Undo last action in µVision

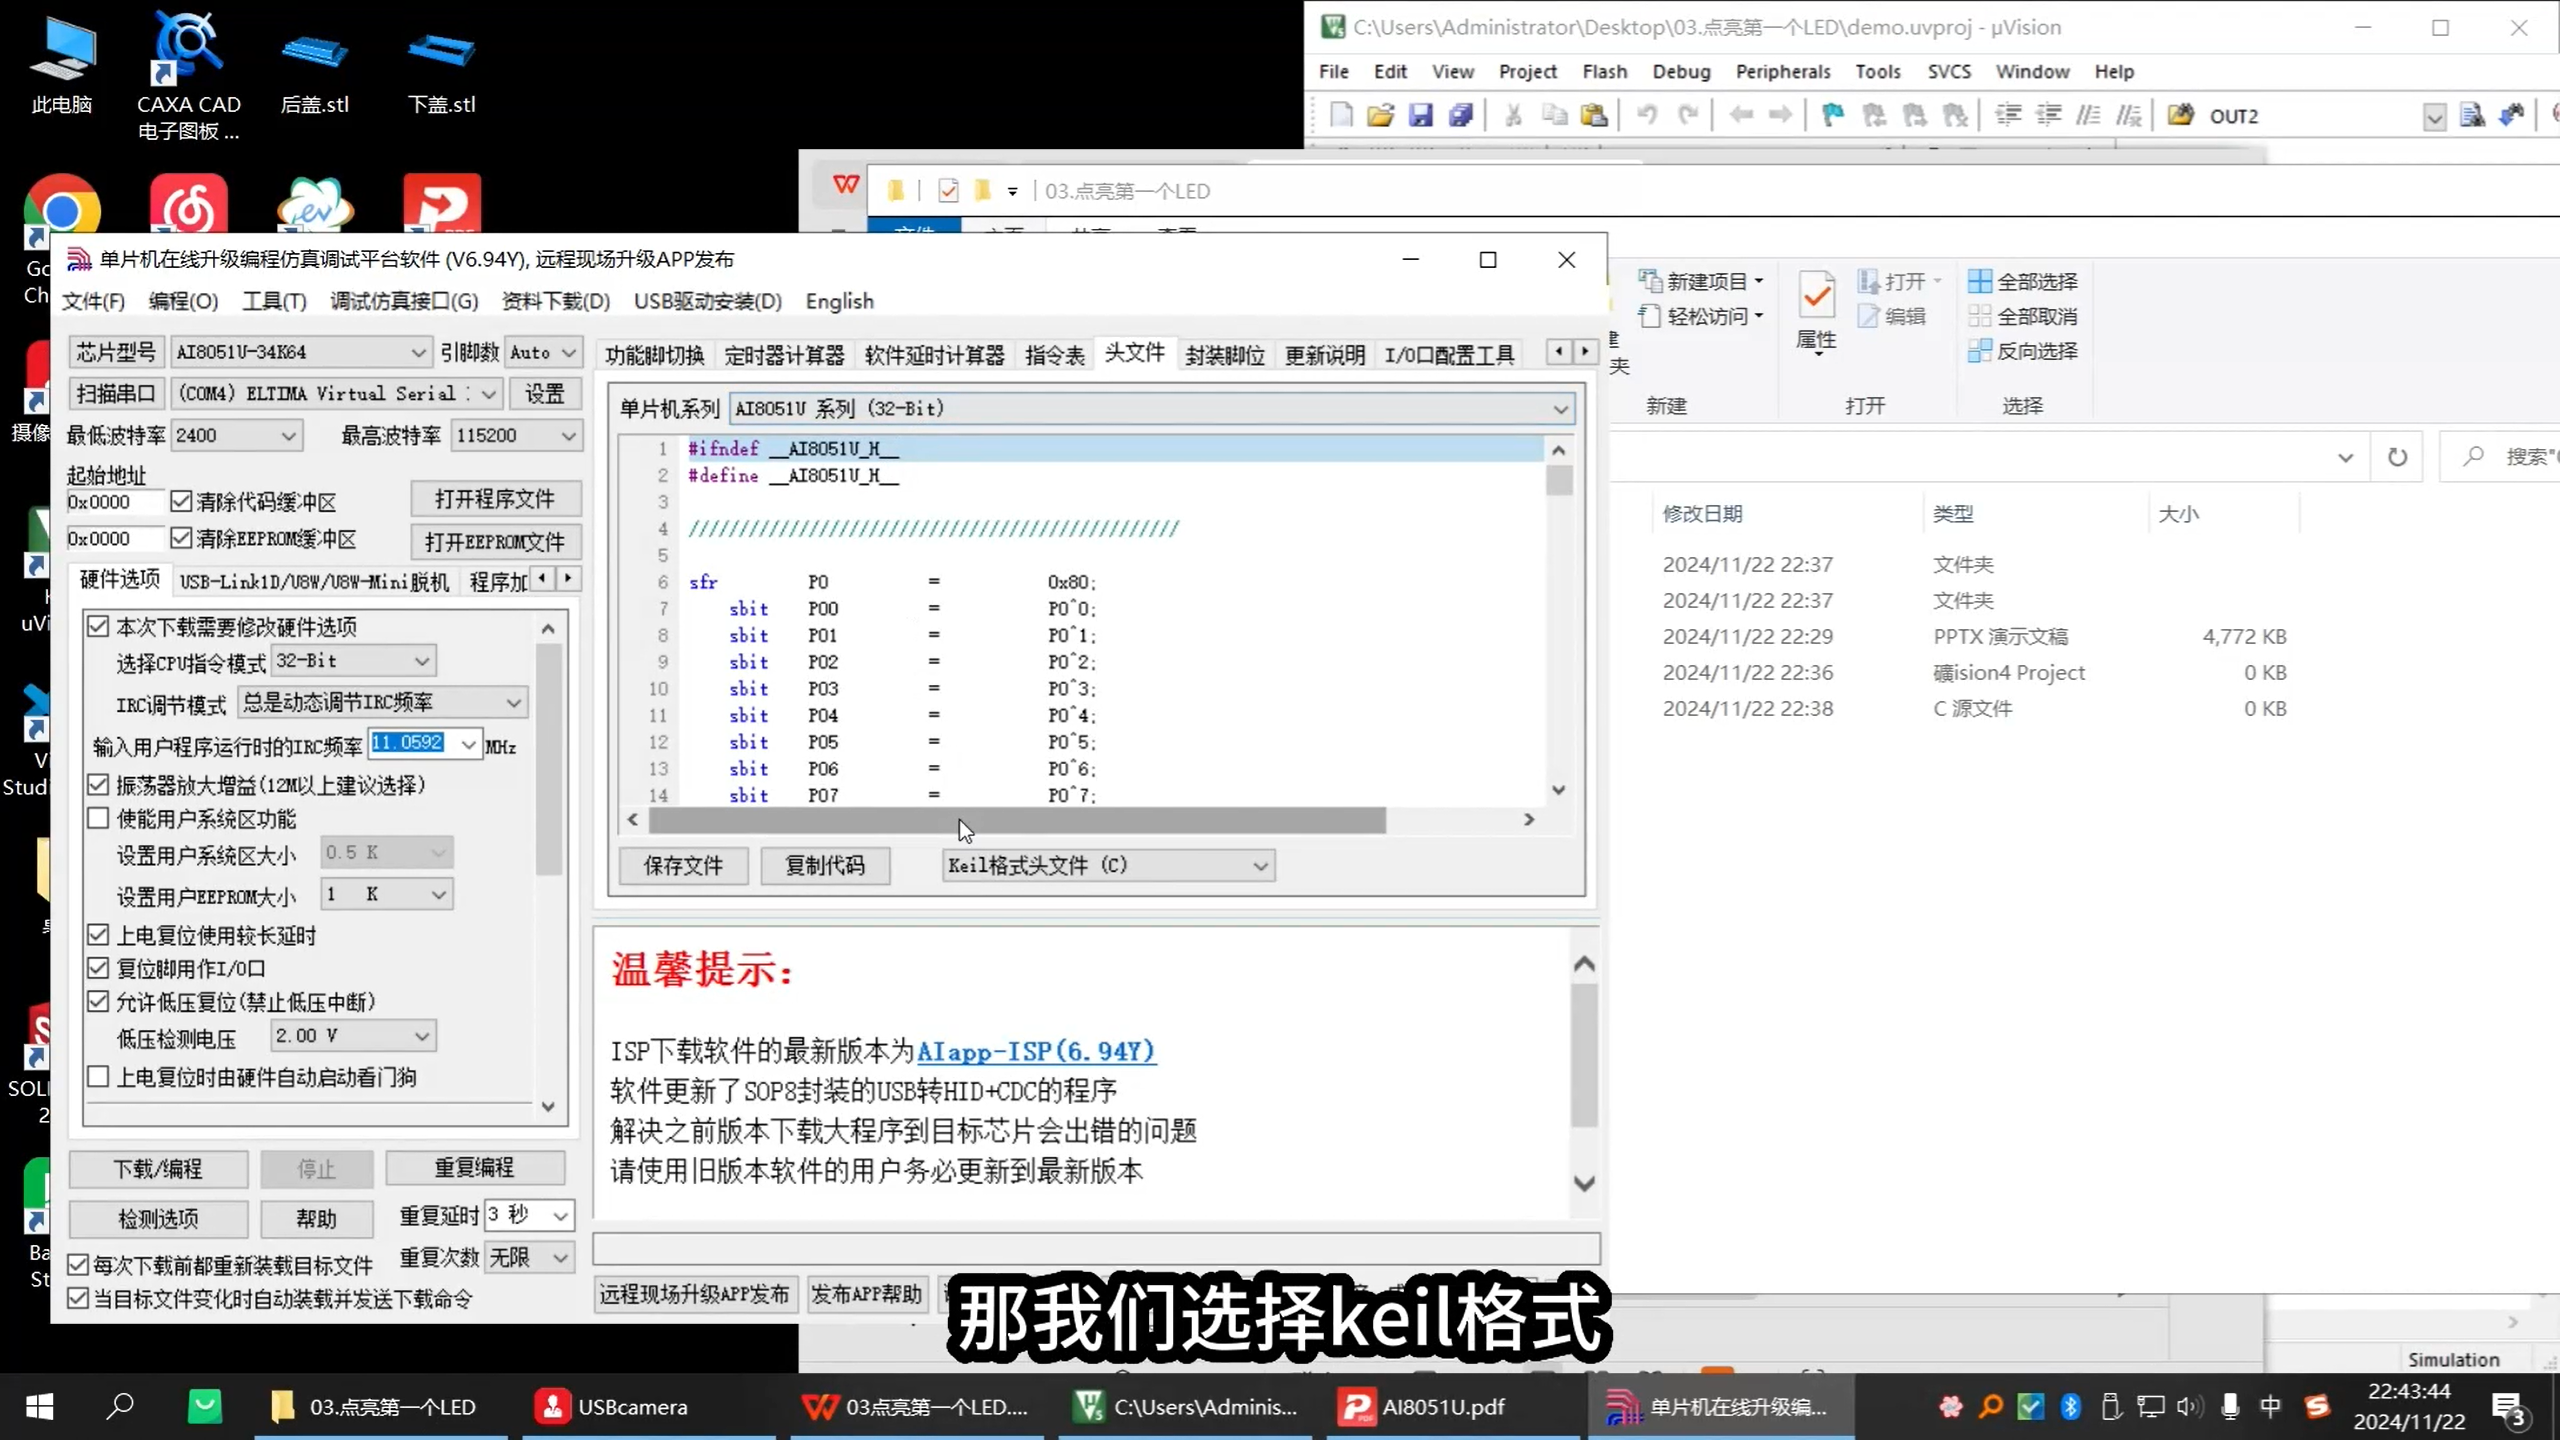(x=1646, y=115)
